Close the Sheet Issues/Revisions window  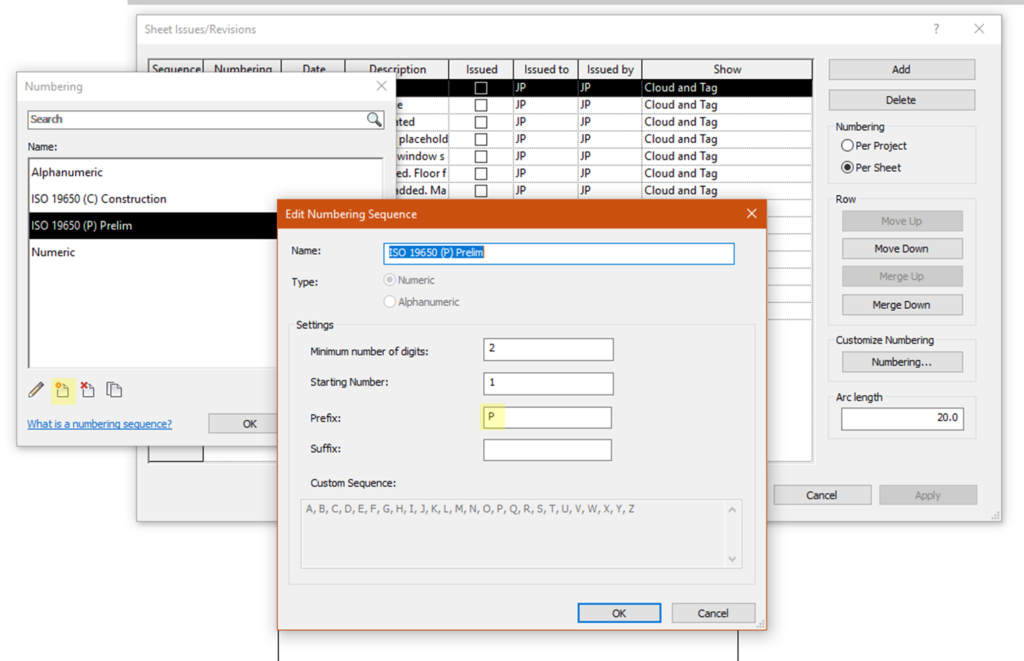coord(979,29)
